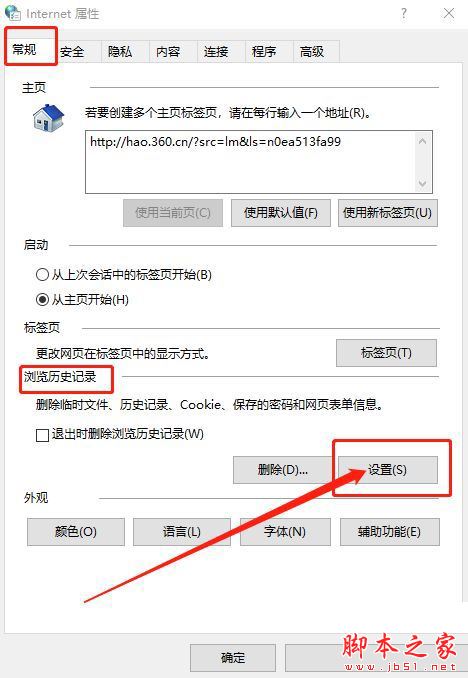Viewport: 468px width, 678px height.
Task: Open the 颜色(O) appearance button
Action: (x=76, y=532)
